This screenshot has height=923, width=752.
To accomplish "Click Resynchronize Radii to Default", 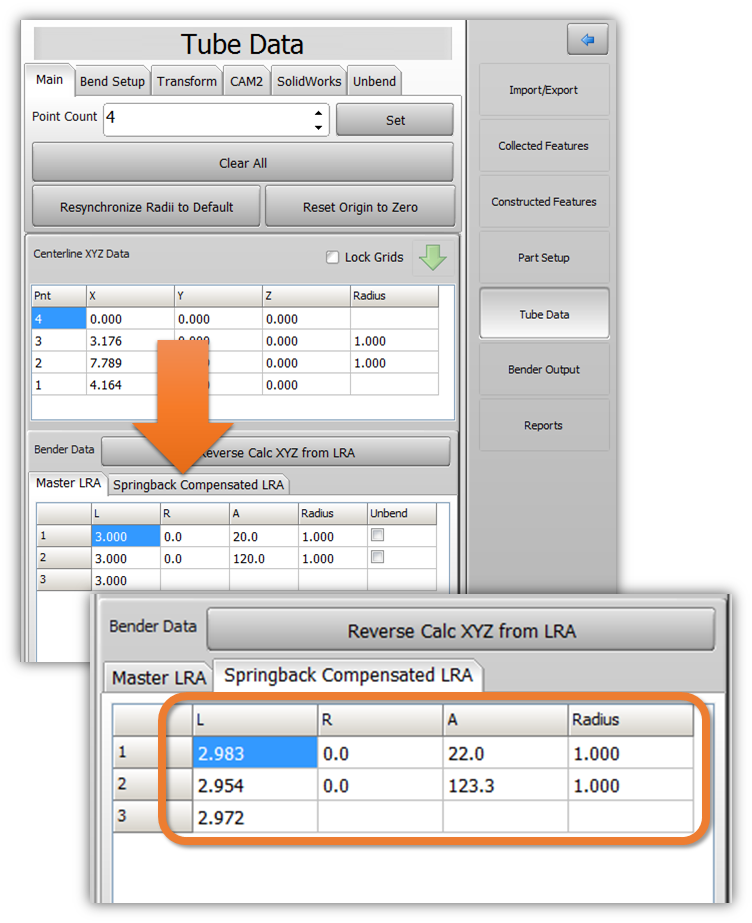I will coord(146,207).
